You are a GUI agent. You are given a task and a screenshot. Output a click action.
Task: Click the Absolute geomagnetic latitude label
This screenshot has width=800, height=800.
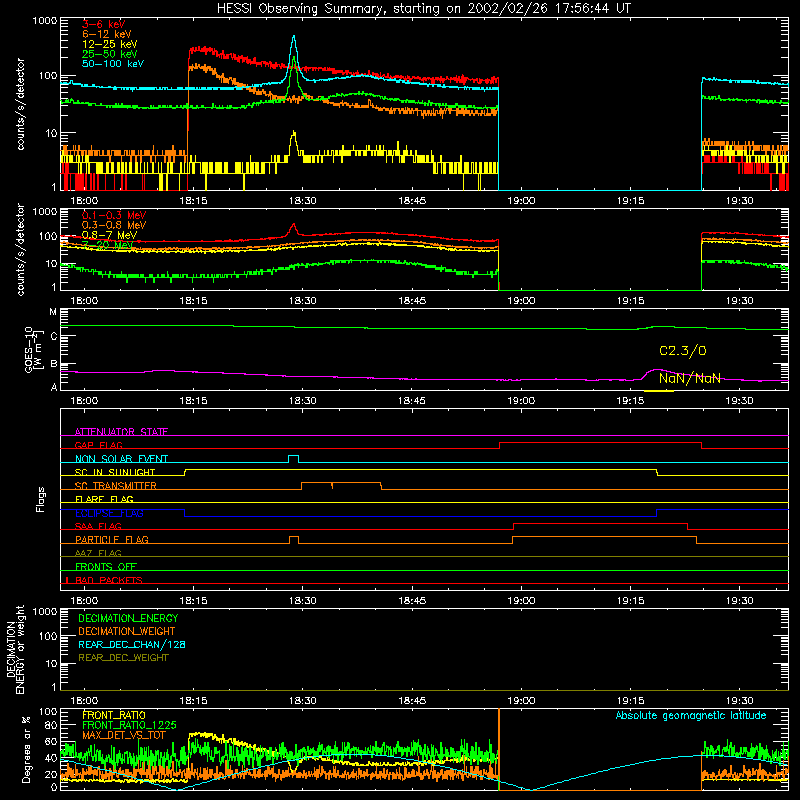pyautogui.click(x=691, y=715)
